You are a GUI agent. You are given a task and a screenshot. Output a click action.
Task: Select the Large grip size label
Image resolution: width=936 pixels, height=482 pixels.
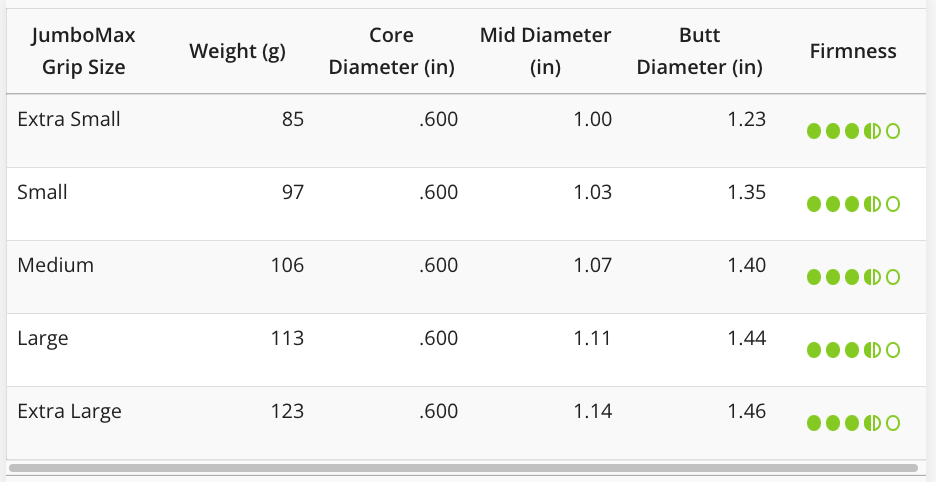(x=43, y=338)
